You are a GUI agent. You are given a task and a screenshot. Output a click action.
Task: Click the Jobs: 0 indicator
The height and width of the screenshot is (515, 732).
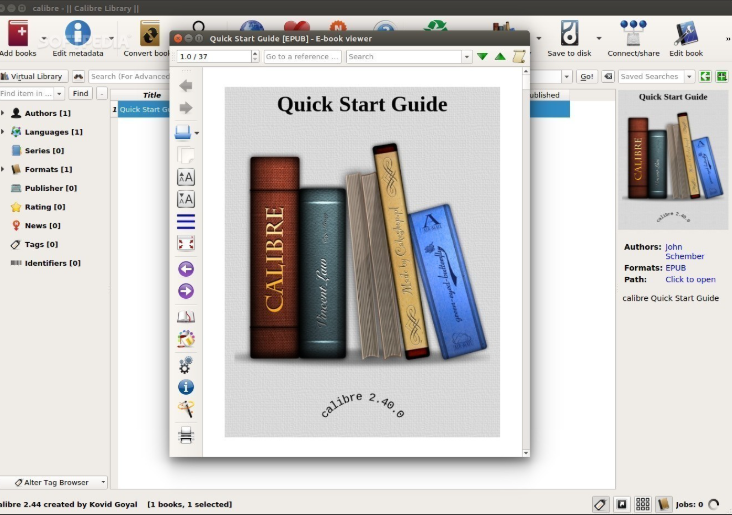pos(689,504)
